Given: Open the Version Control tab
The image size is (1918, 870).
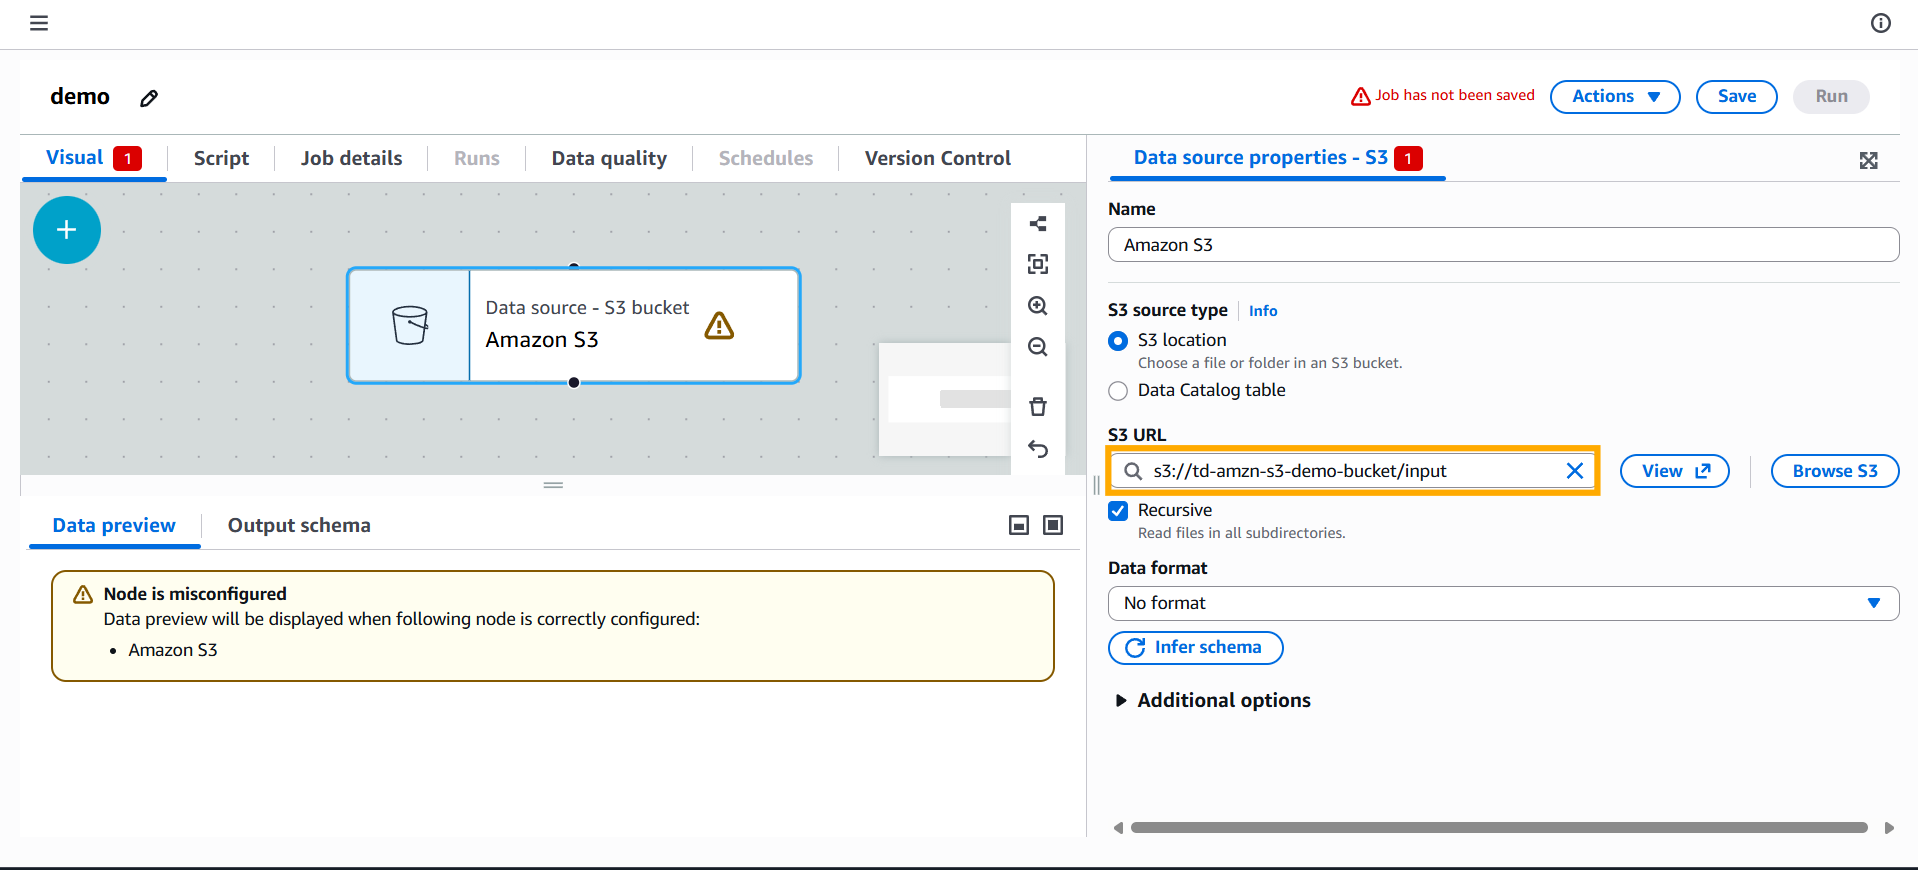Looking at the screenshot, I should pos(937,158).
